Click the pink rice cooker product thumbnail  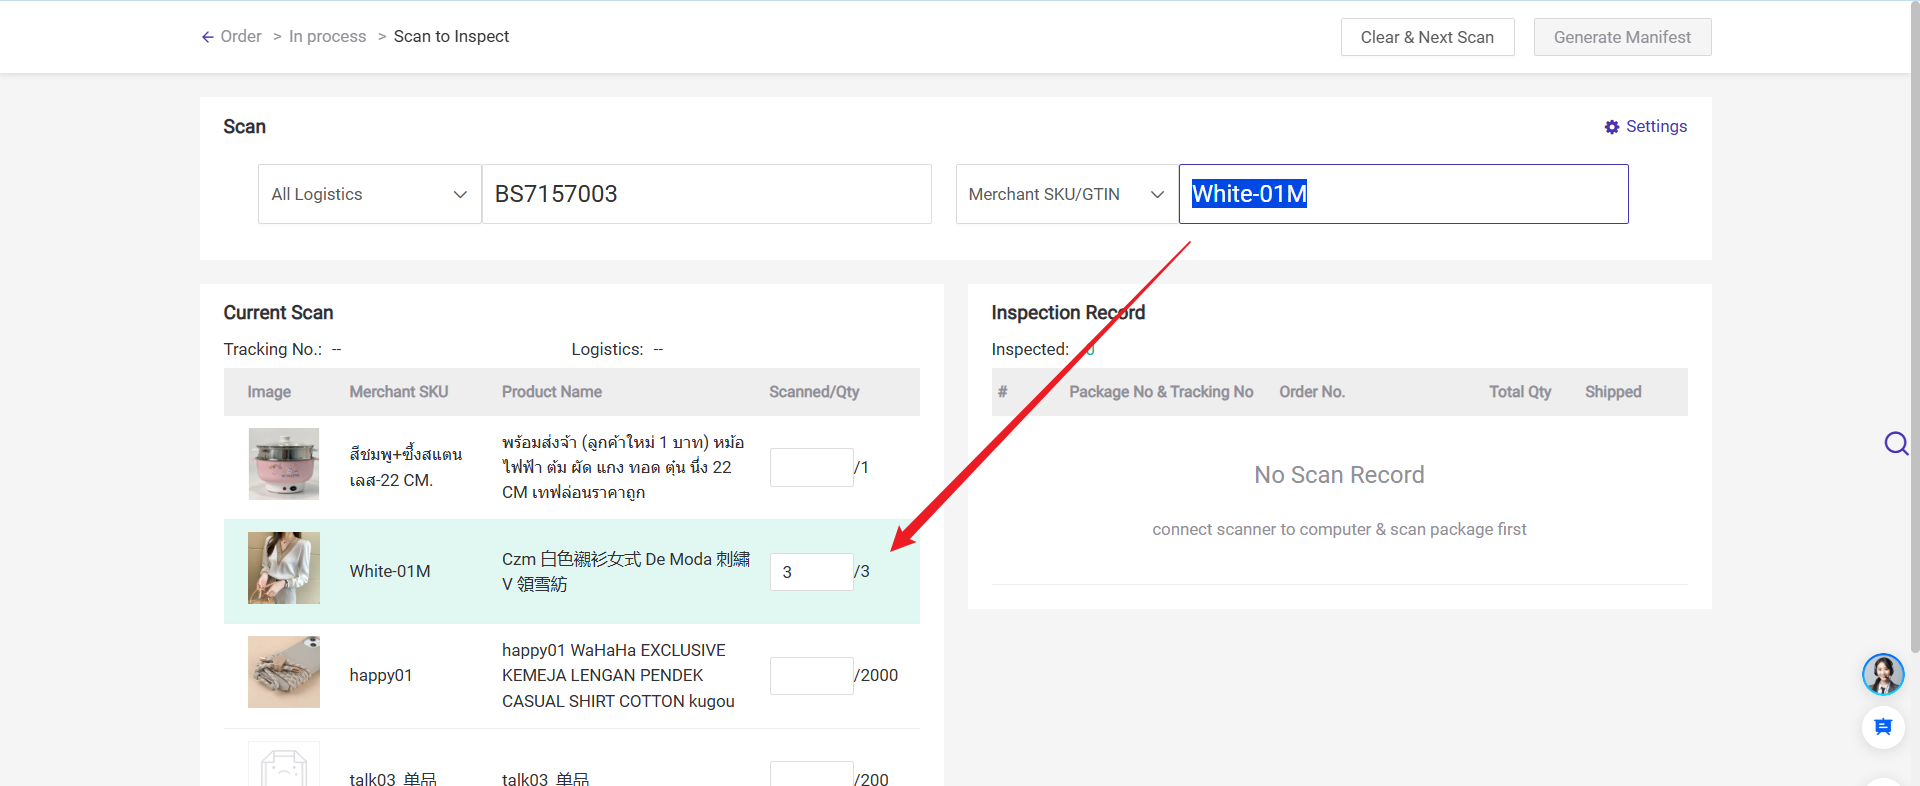coord(284,464)
